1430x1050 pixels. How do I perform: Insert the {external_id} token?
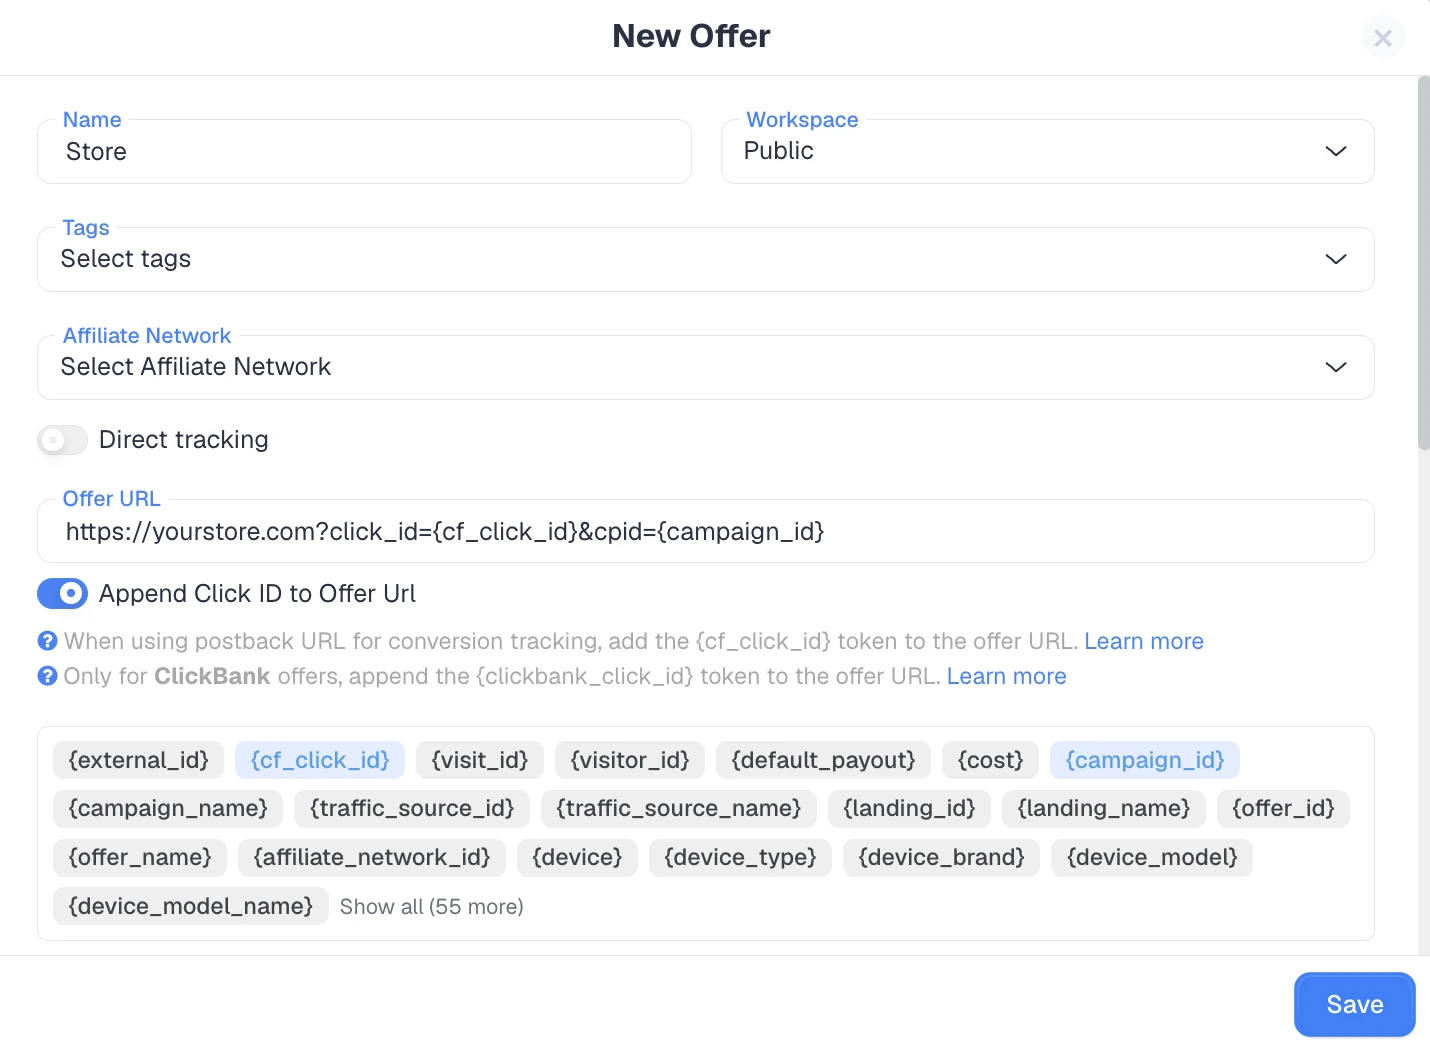click(138, 760)
